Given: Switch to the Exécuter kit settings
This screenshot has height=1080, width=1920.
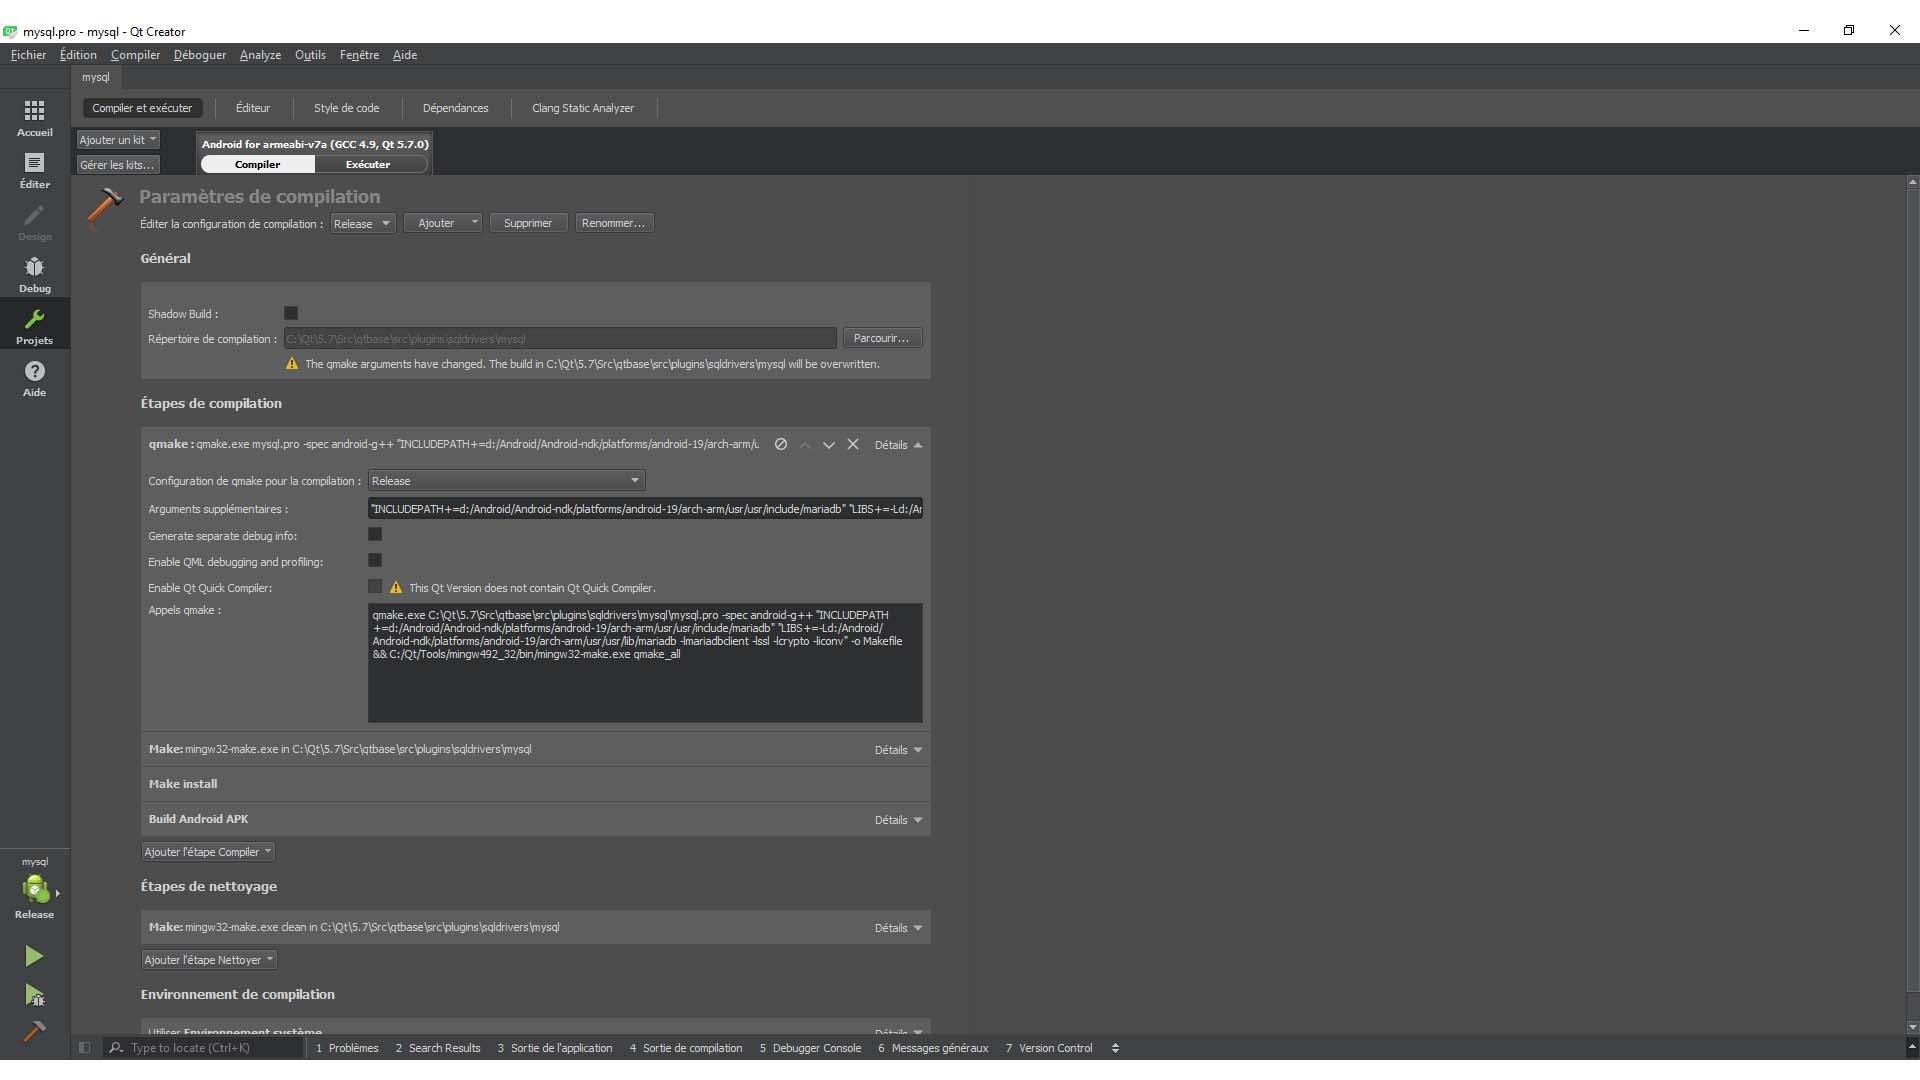Looking at the screenshot, I should point(368,164).
